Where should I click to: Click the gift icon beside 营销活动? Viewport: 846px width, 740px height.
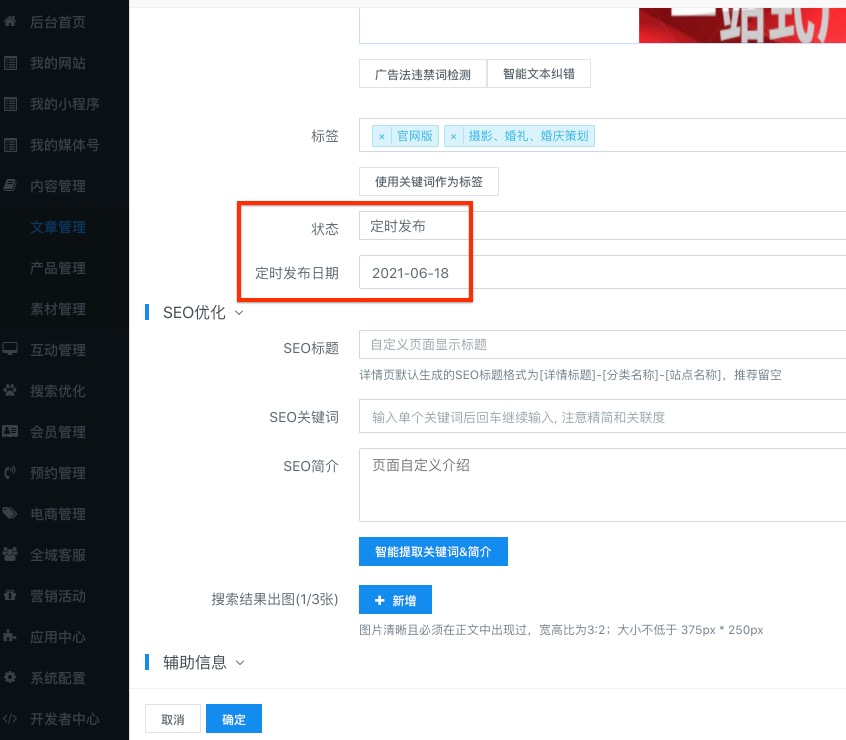click(x=11, y=596)
